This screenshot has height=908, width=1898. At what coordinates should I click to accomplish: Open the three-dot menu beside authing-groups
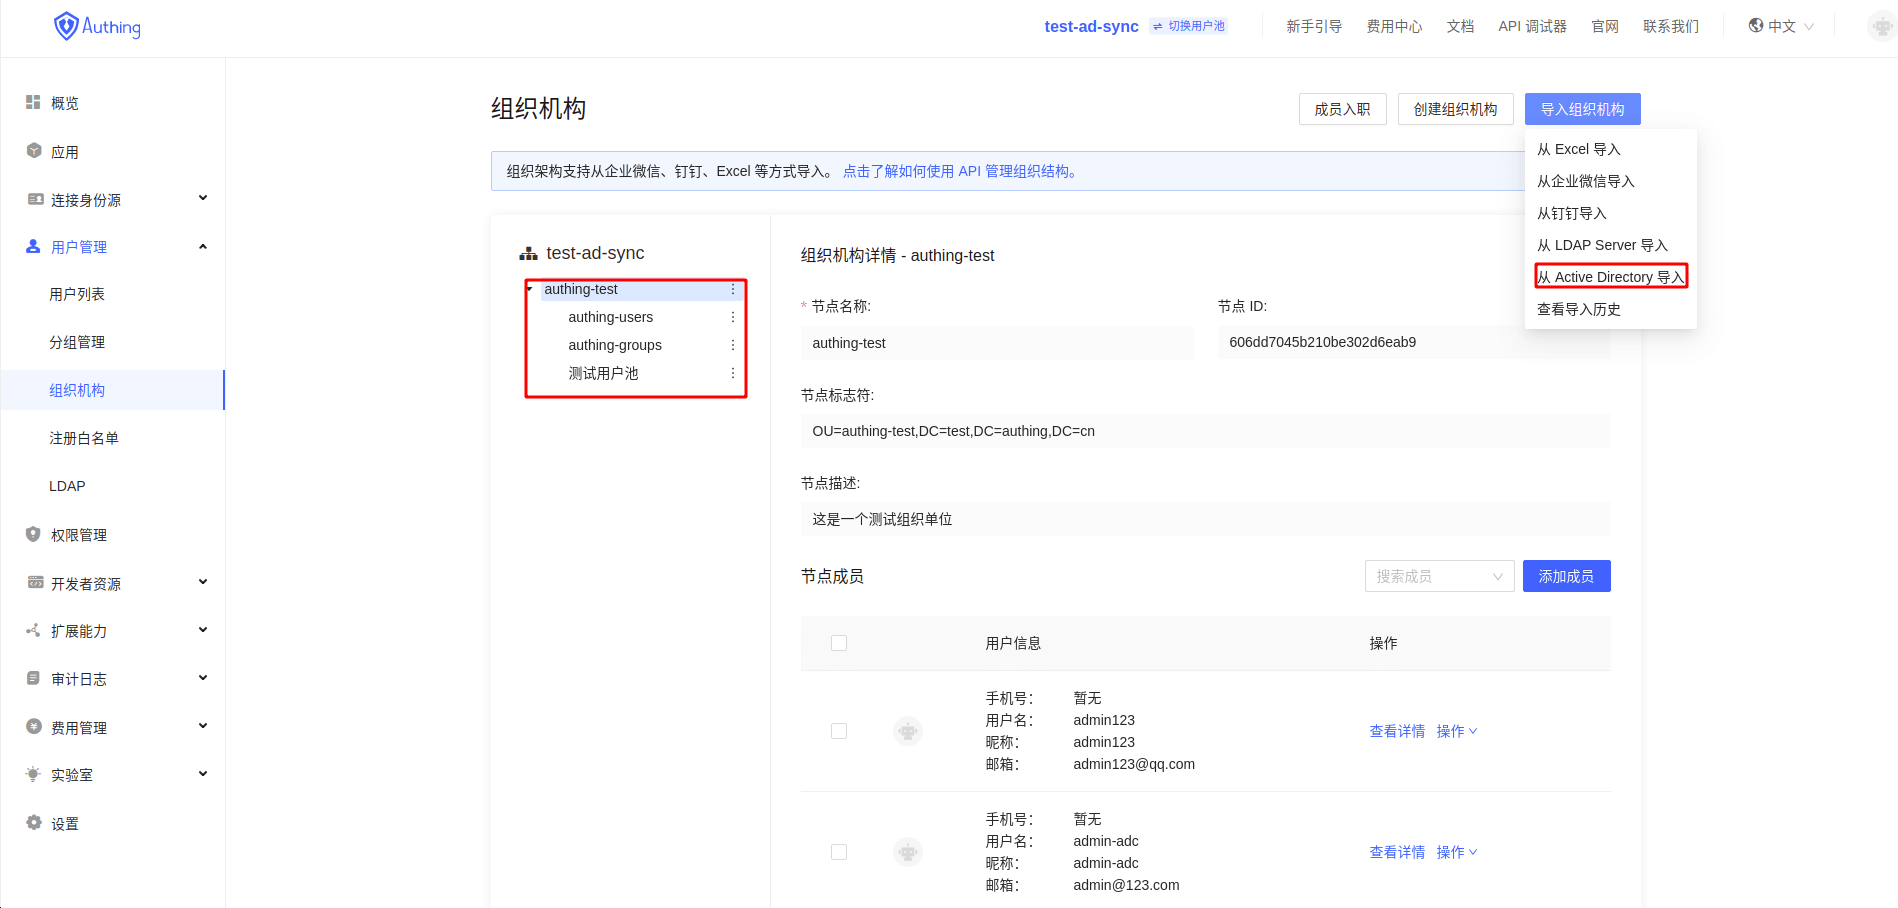point(732,345)
